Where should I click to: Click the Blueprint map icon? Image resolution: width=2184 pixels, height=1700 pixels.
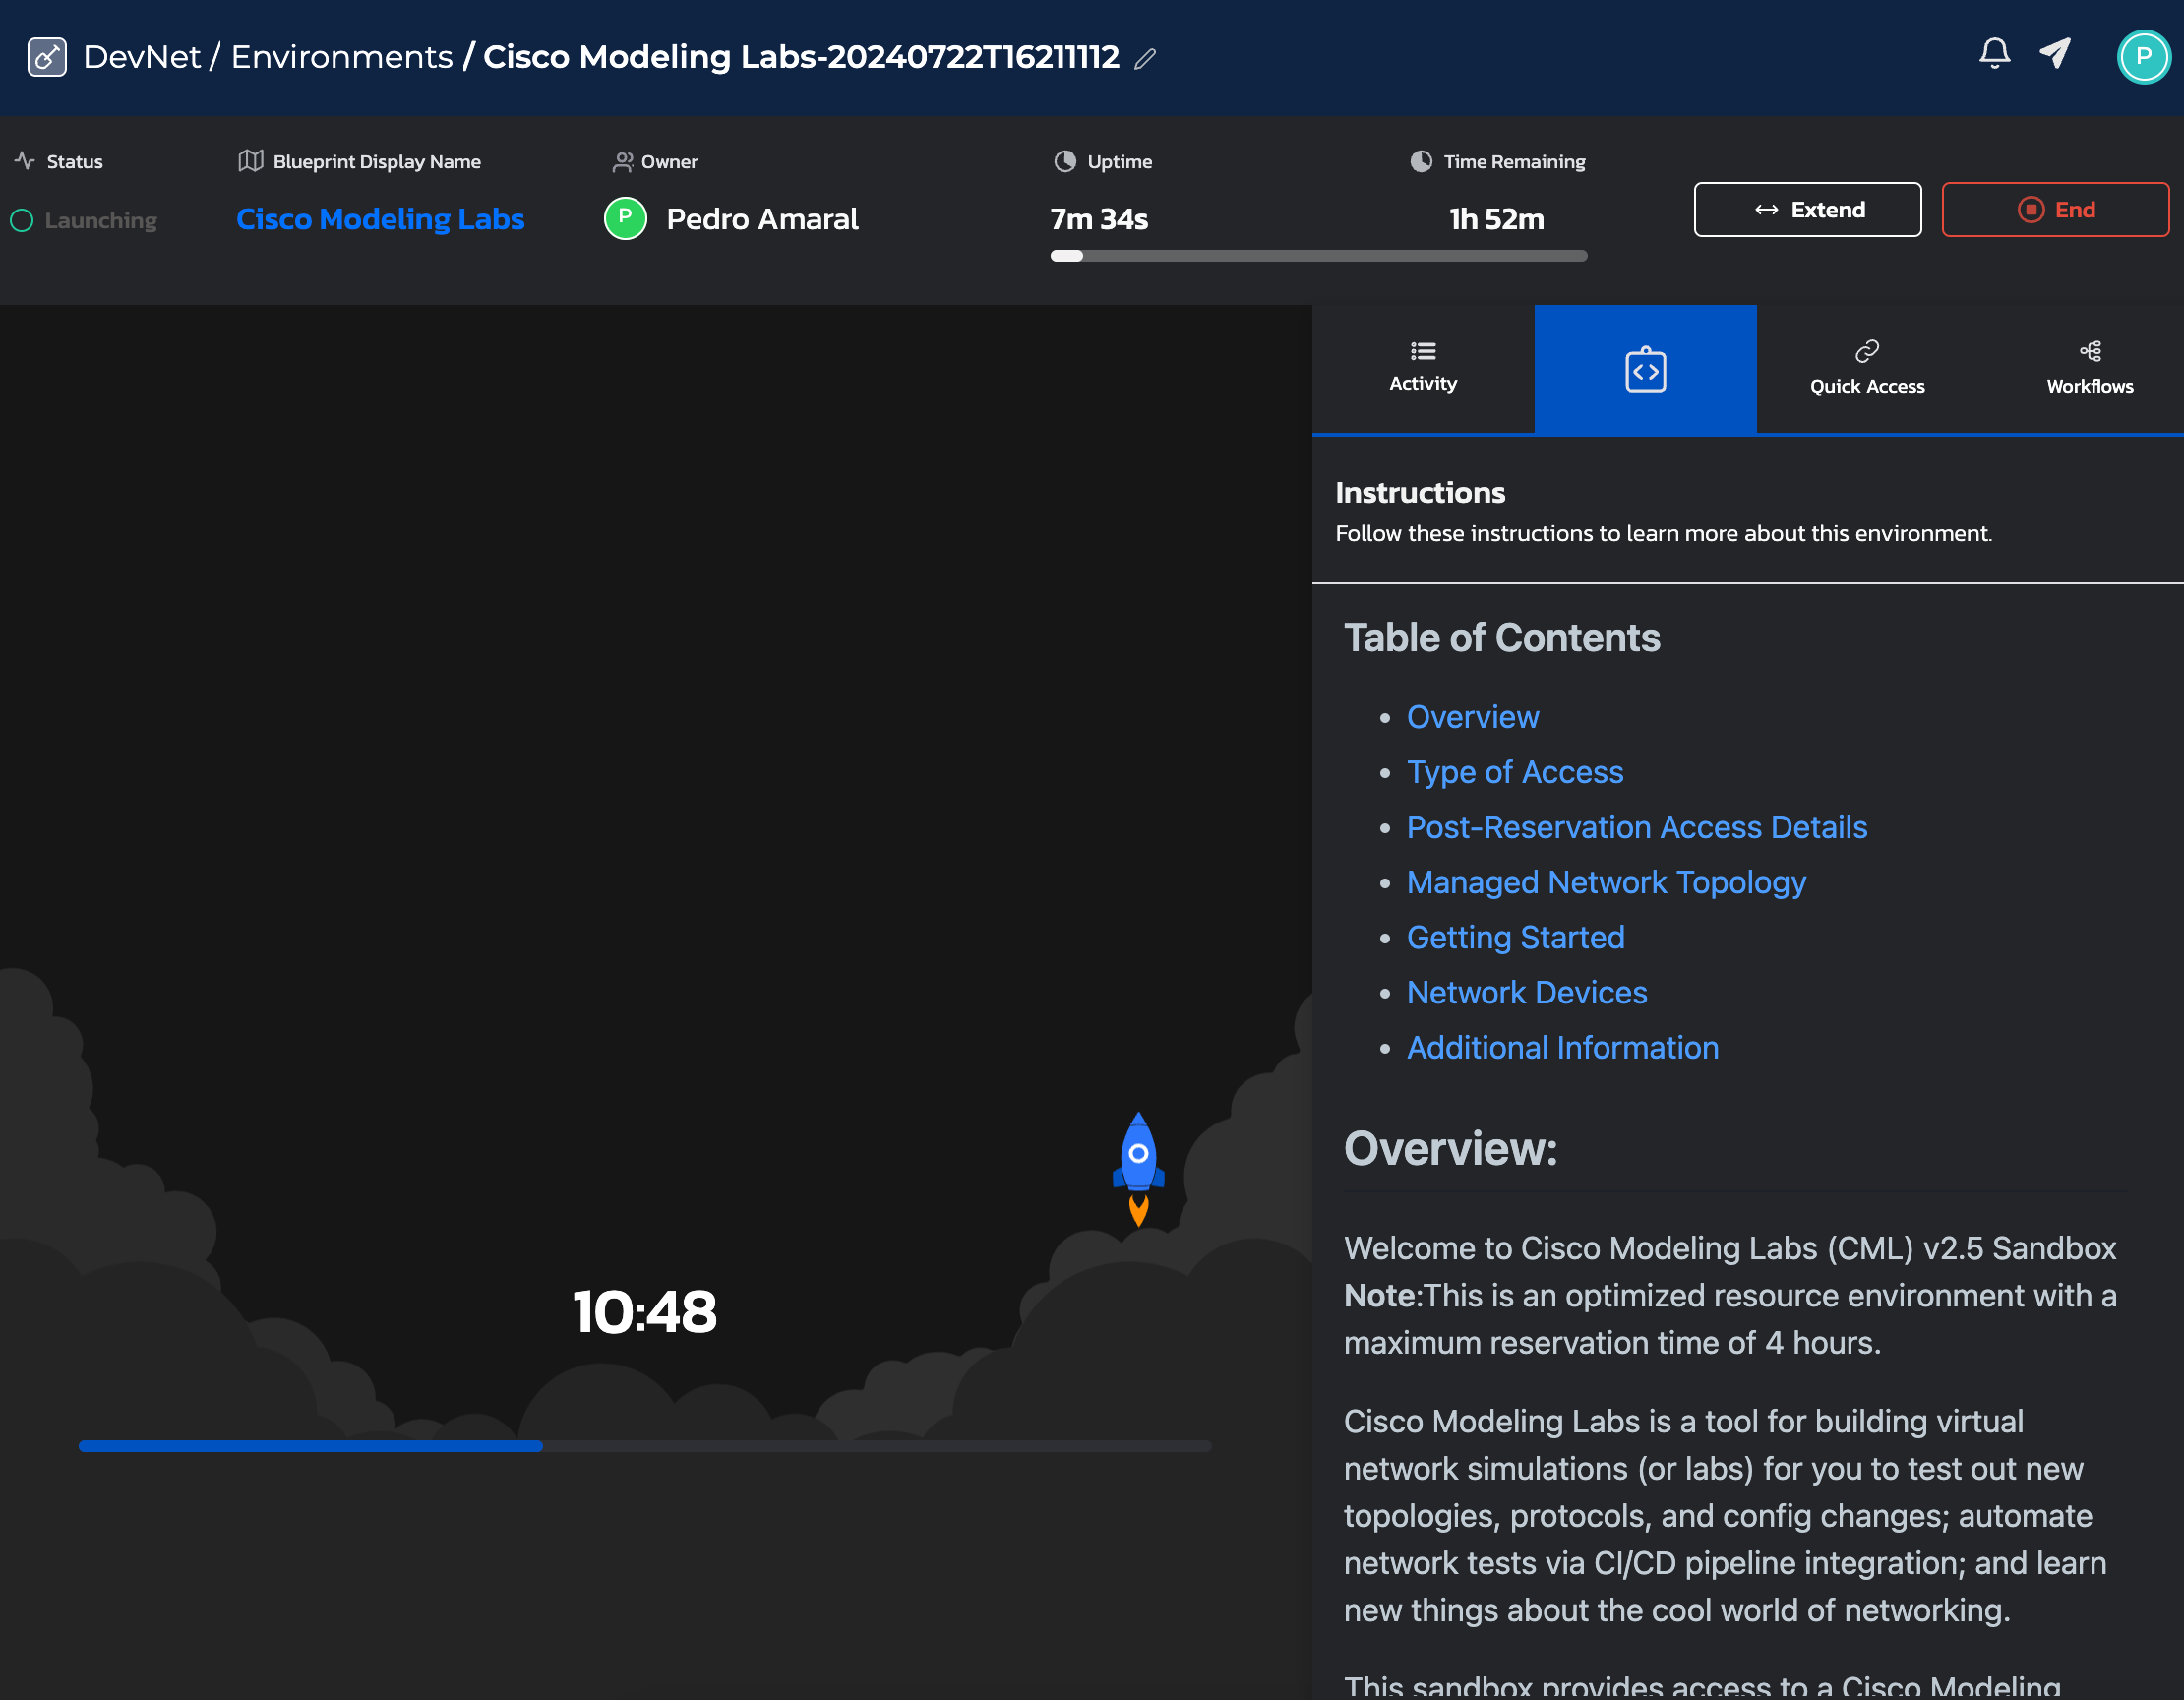[251, 160]
